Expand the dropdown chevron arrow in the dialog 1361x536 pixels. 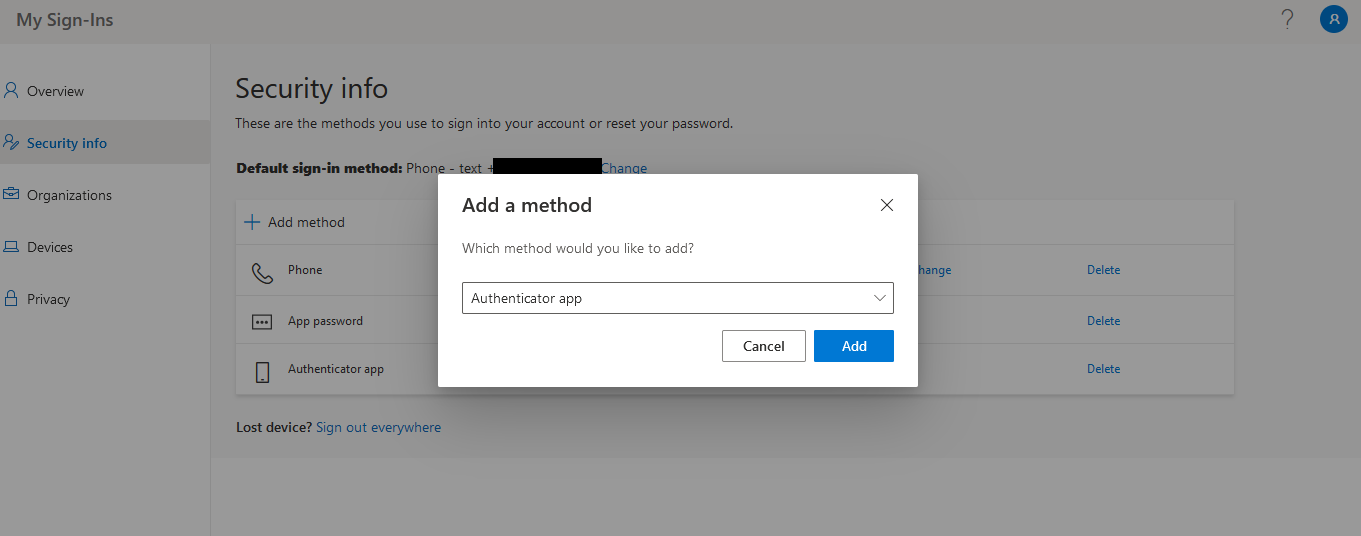(880, 298)
